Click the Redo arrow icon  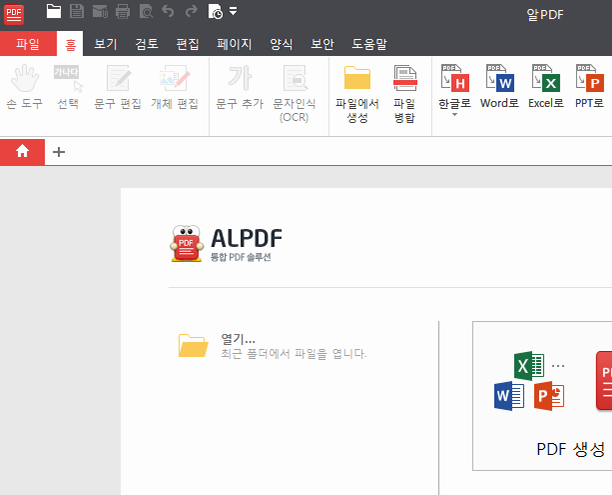tap(191, 11)
